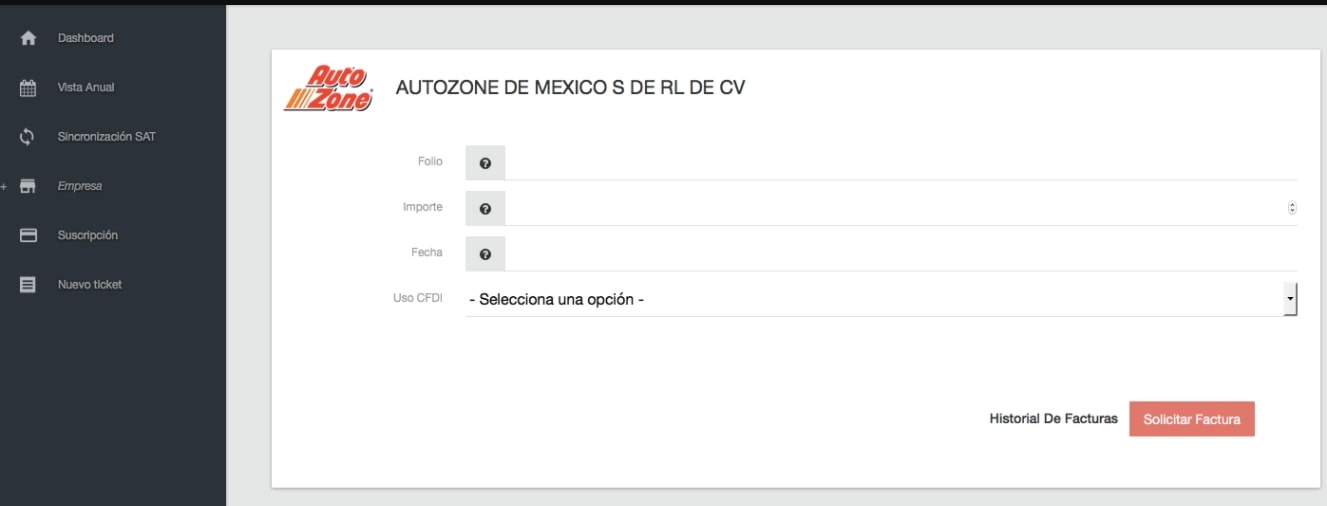This screenshot has height=506, width=1327.
Task: Click the Importe help question icon
Action: [485, 209]
